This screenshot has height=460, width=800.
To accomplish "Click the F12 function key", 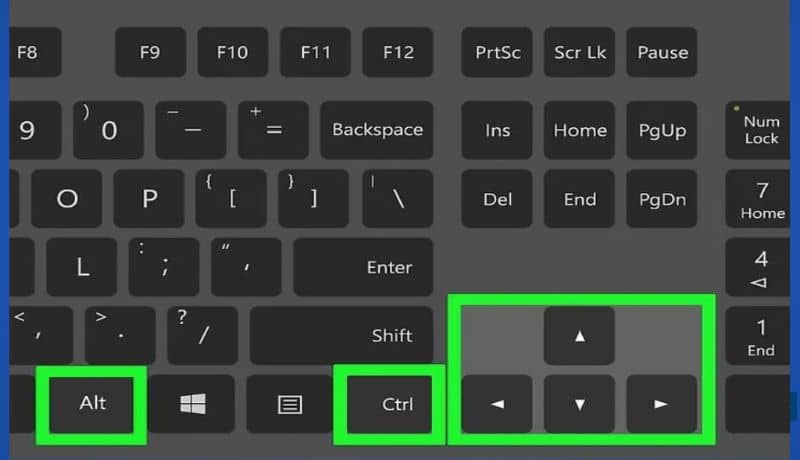I will [398, 52].
